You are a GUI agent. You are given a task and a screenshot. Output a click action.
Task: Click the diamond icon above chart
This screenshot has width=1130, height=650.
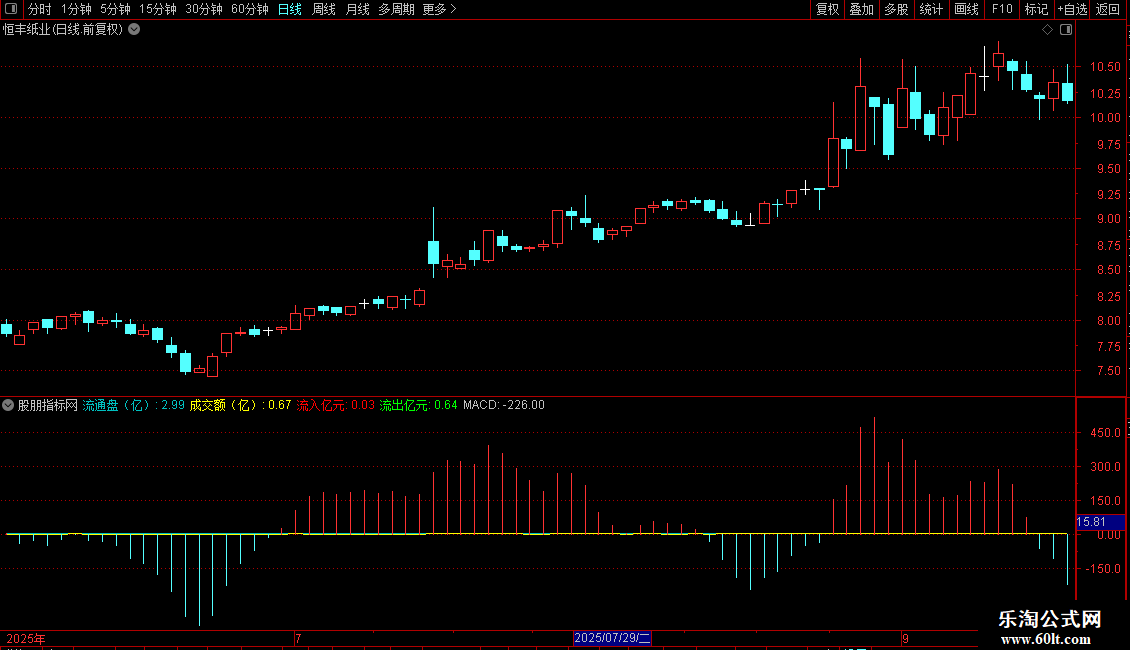tap(1047, 30)
